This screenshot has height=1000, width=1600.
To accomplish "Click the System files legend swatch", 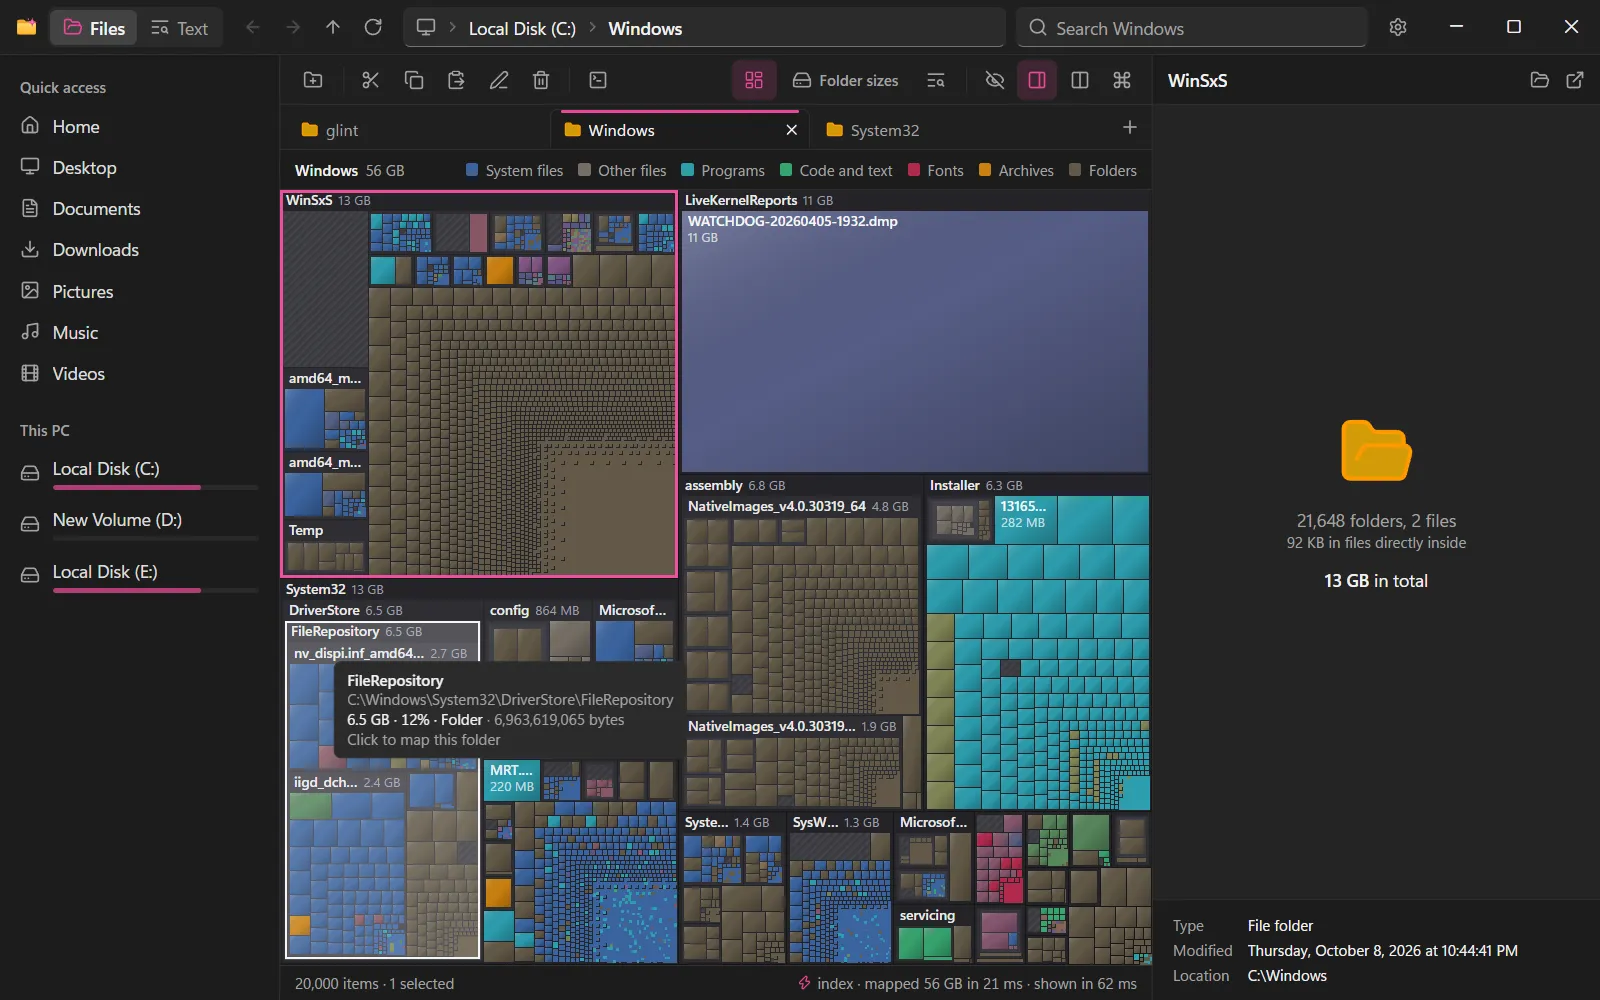I will 472,170.
